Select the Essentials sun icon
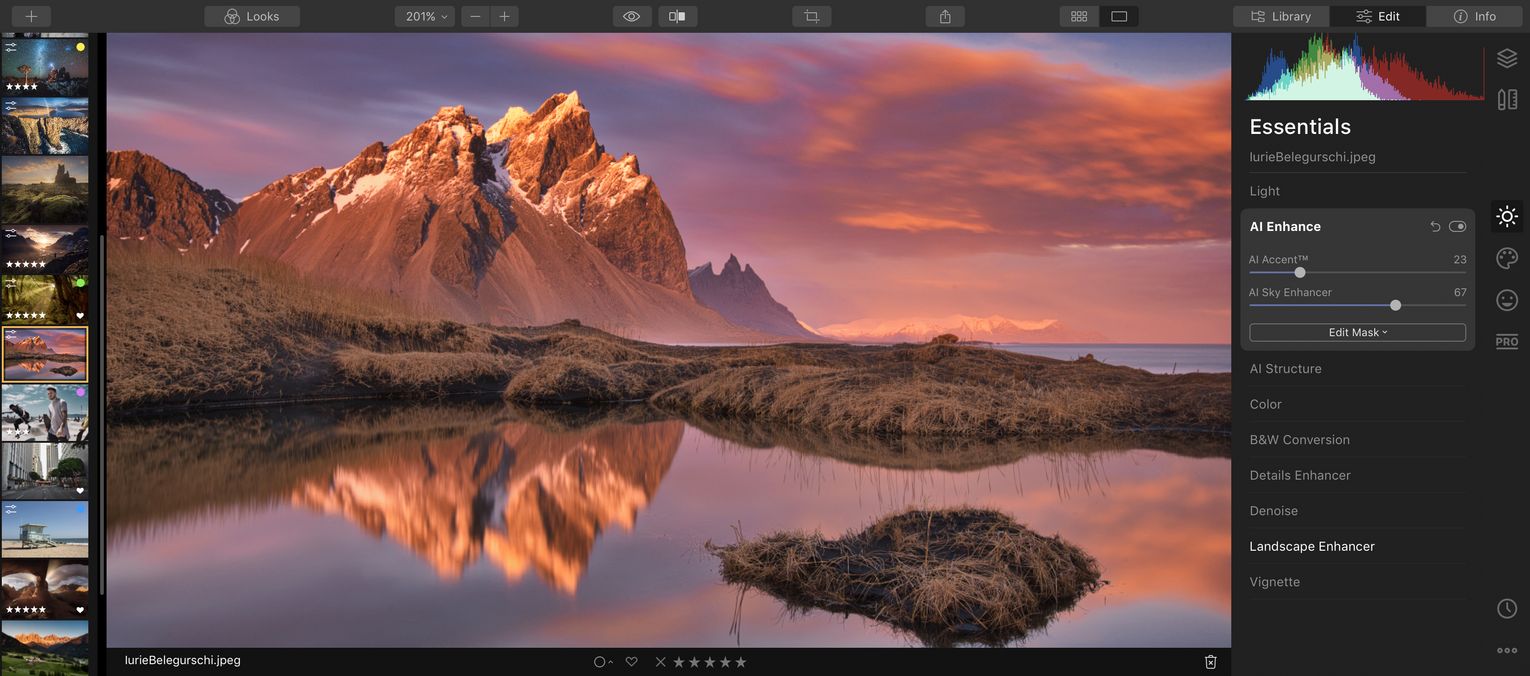 click(x=1507, y=216)
